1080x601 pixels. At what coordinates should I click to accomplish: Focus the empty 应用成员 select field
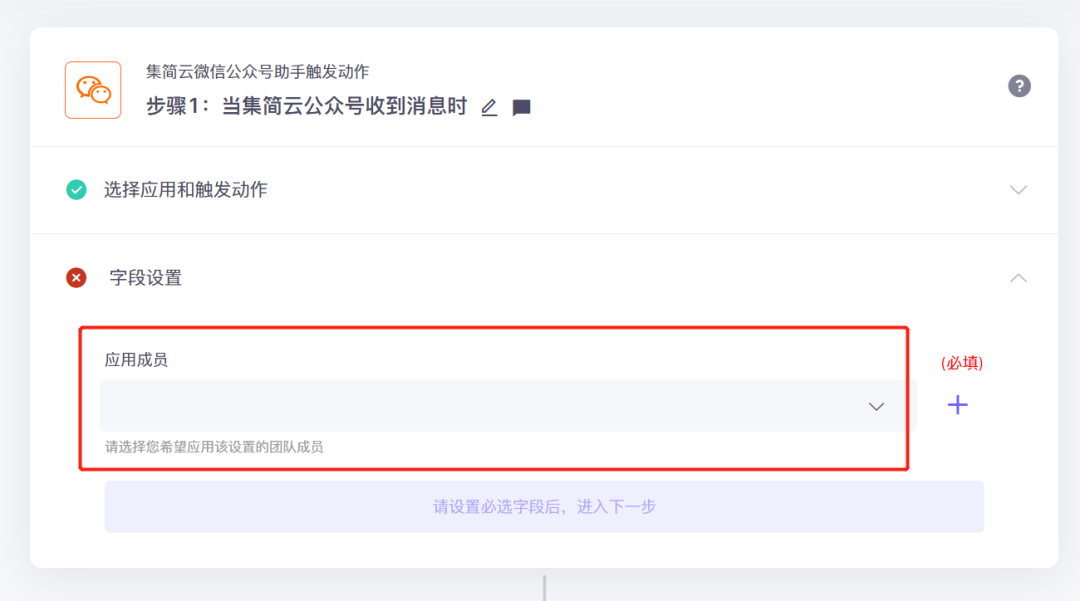tap(504, 405)
